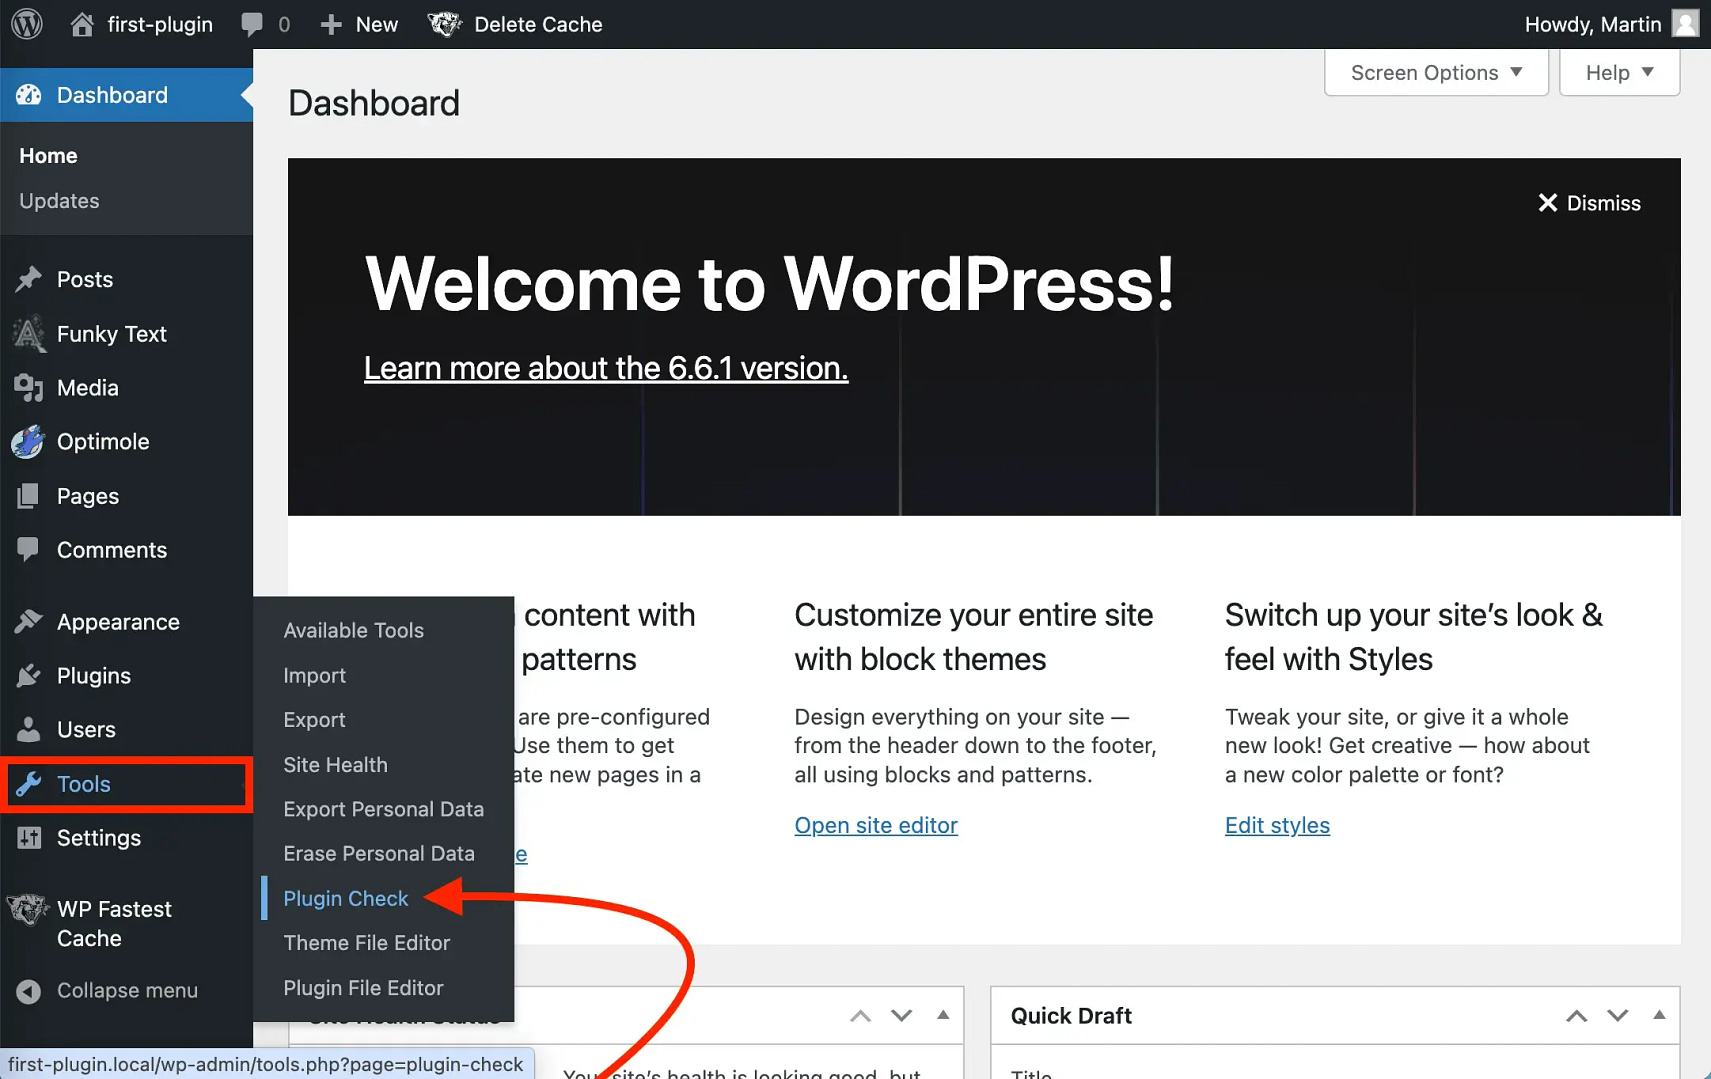Open the Plugins menu label

tap(94, 676)
